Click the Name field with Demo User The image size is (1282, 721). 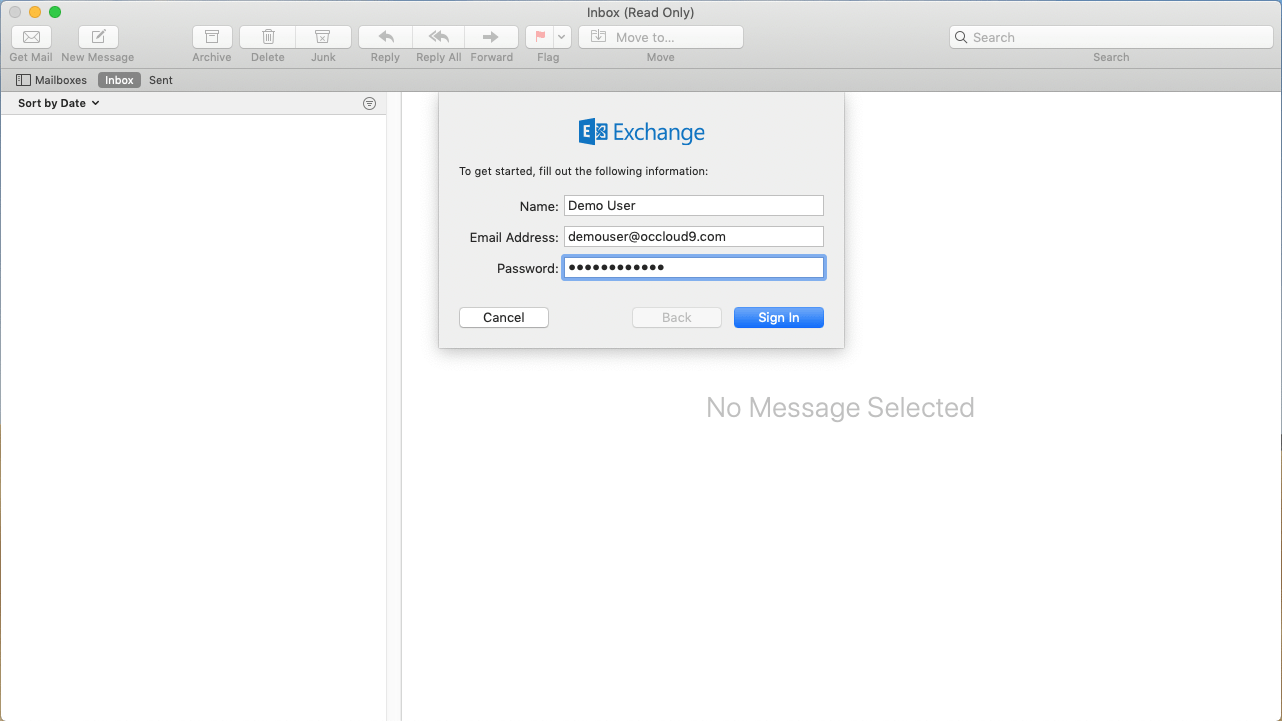(694, 205)
